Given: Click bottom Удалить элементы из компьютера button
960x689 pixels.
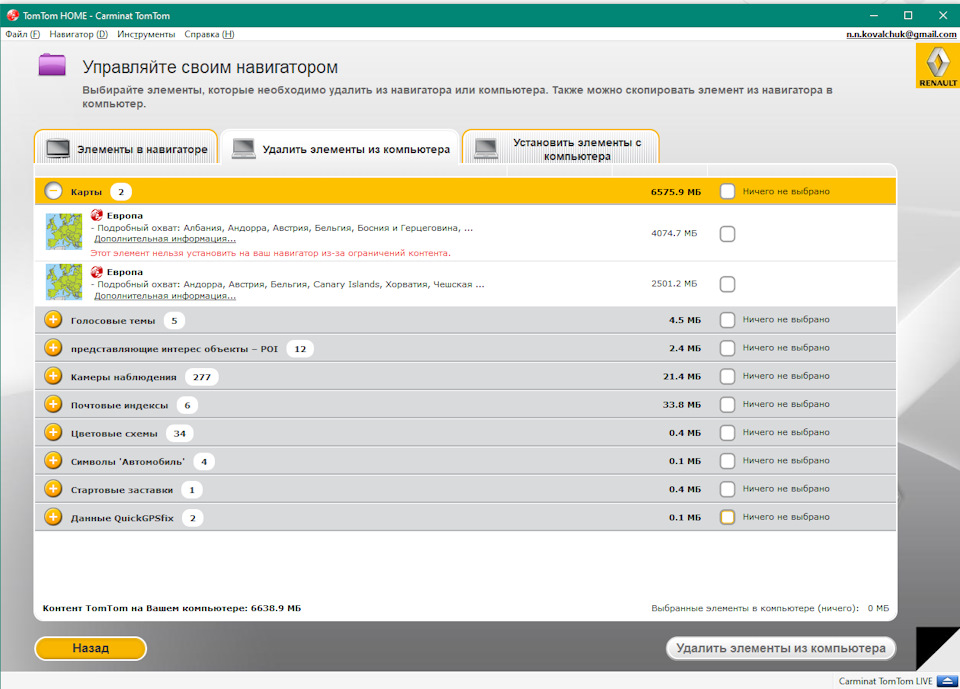Looking at the screenshot, I should click(x=781, y=648).
